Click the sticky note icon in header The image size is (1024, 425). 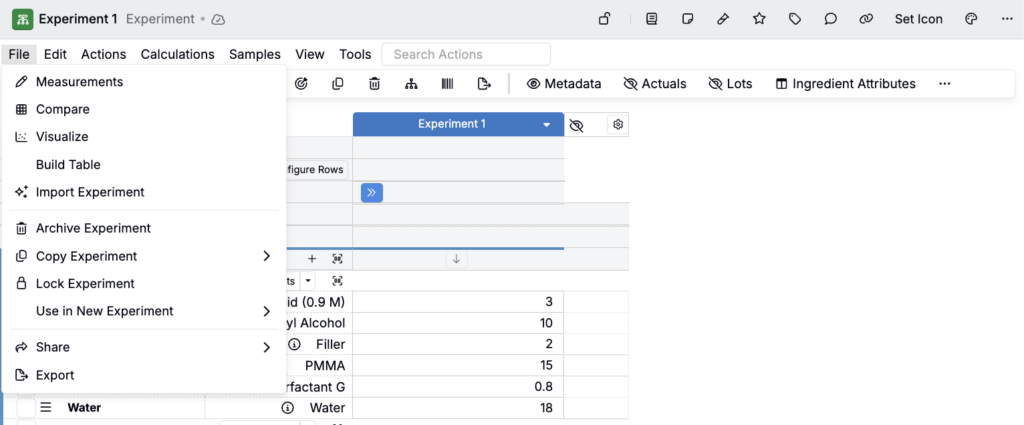[688, 19]
